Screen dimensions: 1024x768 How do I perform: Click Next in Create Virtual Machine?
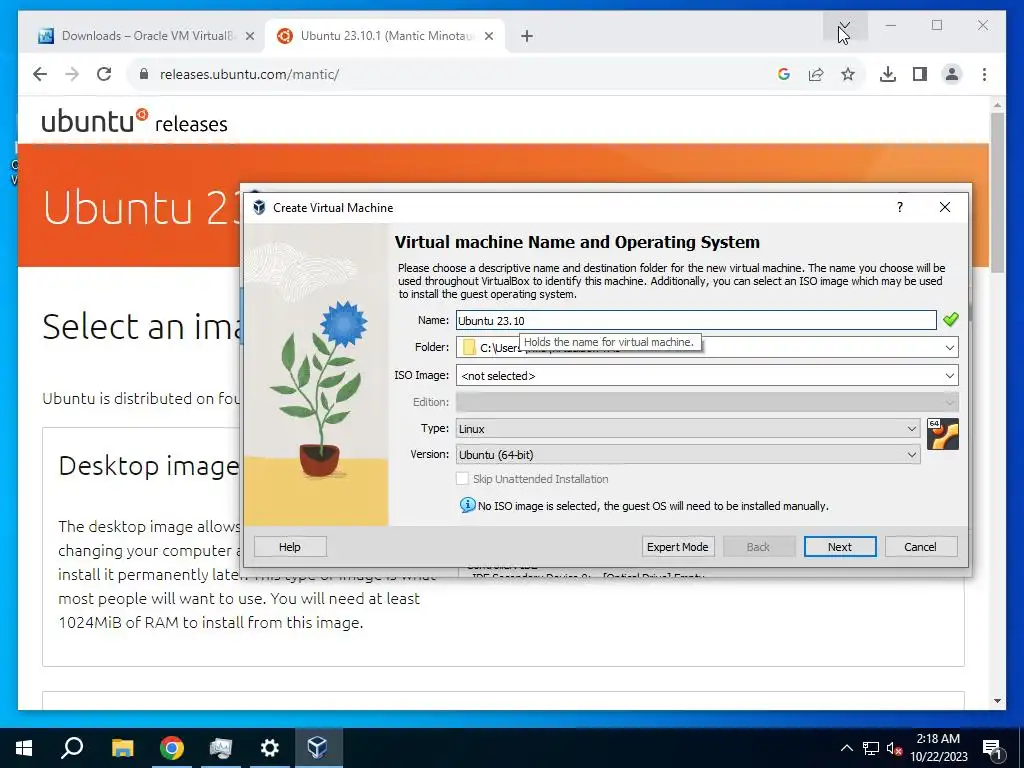pyautogui.click(x=840, y=547)
